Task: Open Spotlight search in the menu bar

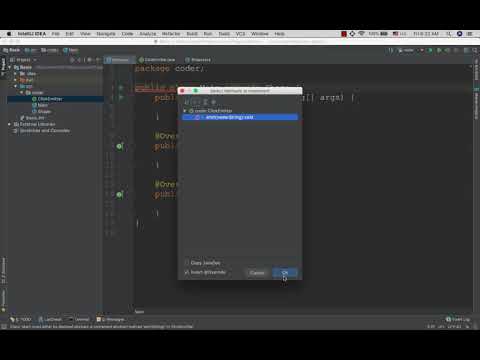Action: pos(449,34)
